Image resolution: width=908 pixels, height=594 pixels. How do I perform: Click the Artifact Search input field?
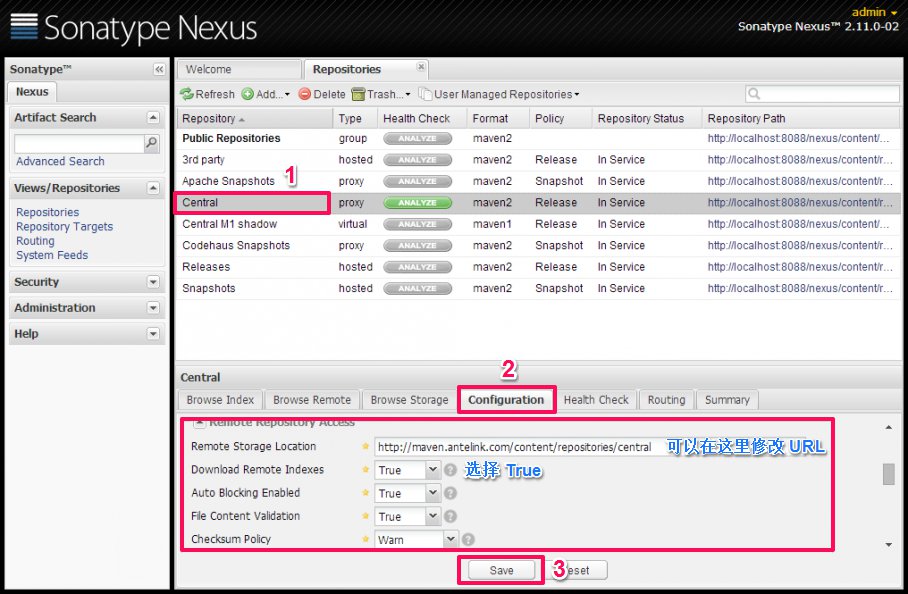coord(79,143)
